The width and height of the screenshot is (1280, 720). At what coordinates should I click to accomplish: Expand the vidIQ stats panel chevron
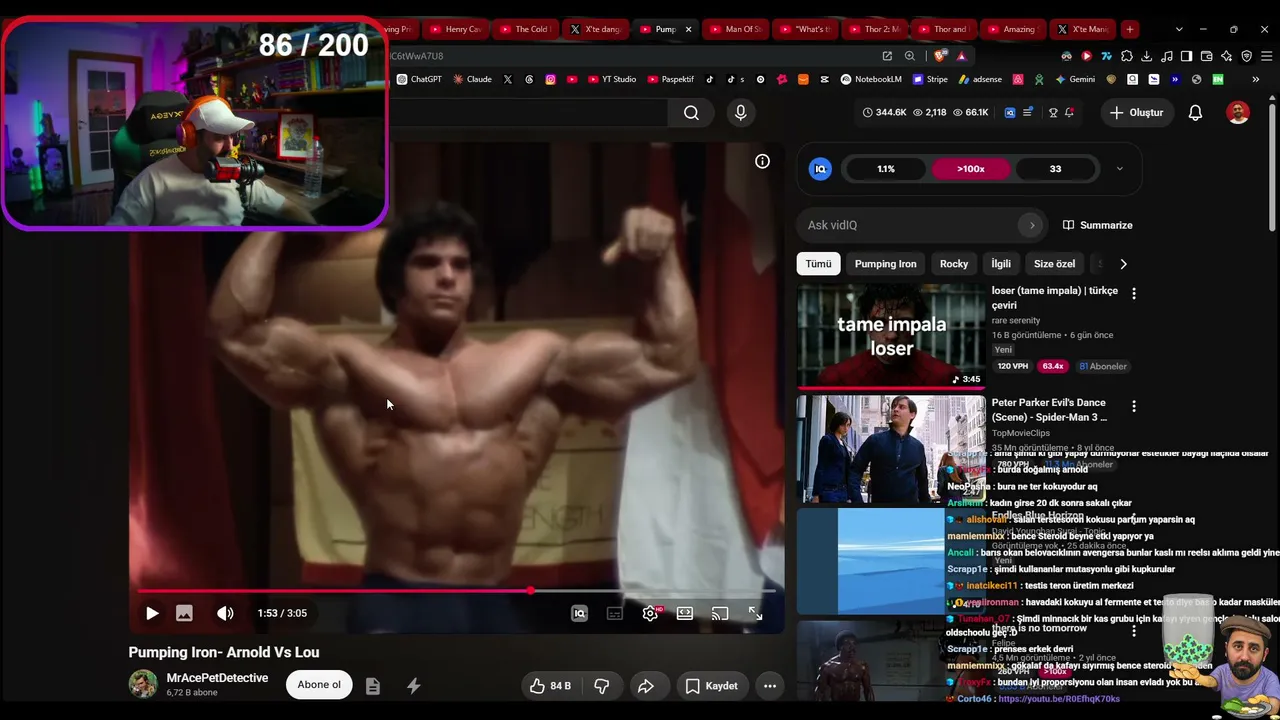pyautogui.click(x=1119, y=169)
